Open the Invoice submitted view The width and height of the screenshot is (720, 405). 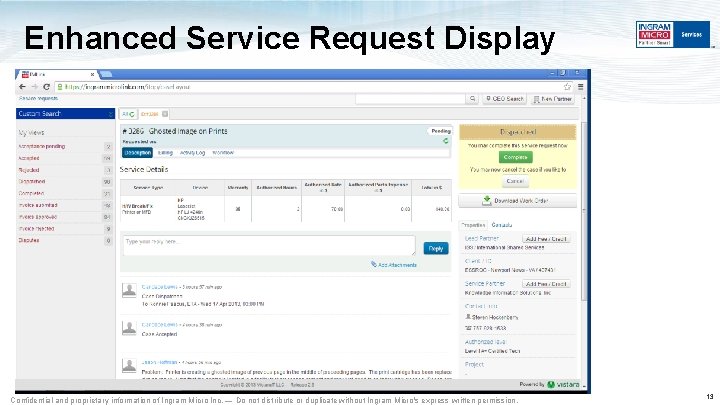pos(38,205)
